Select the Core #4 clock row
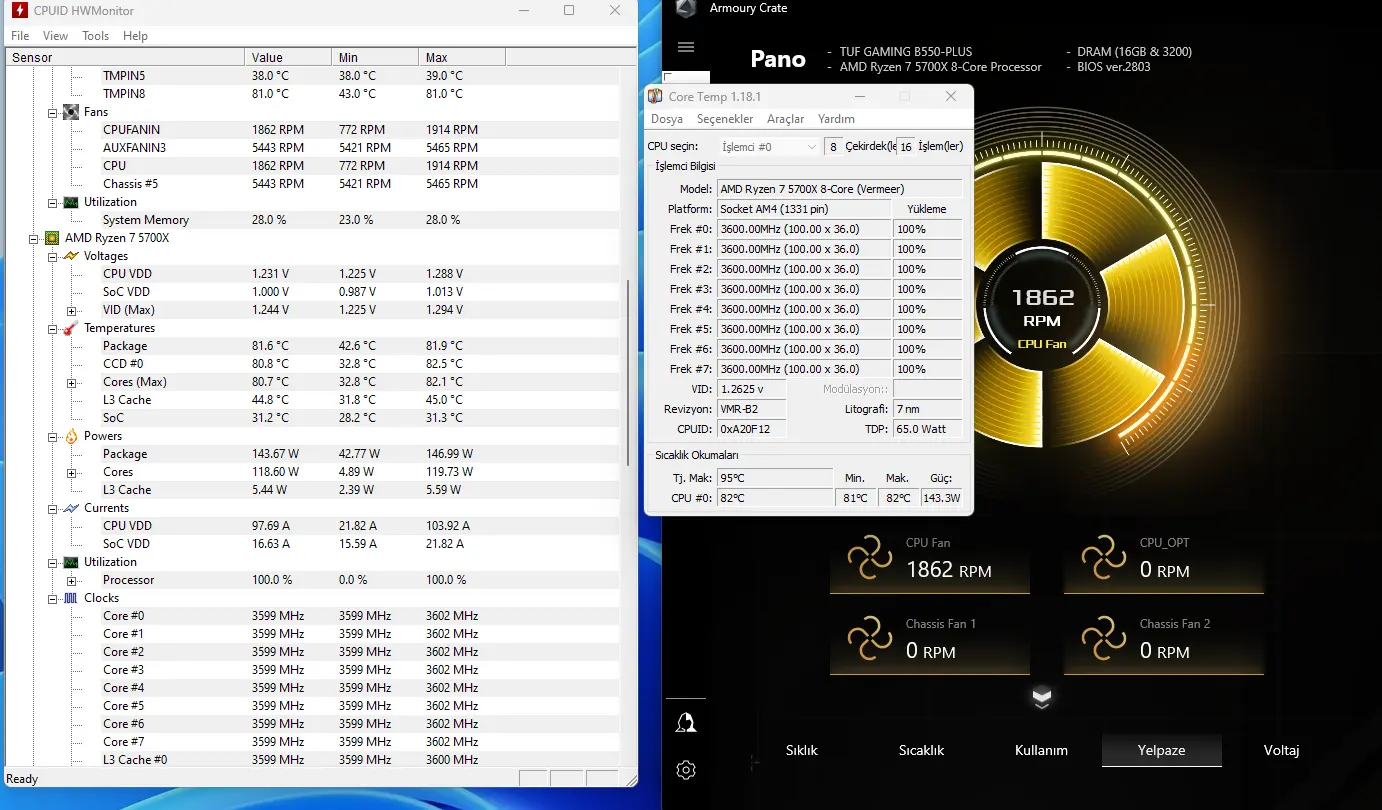Screen dimensions: 1382x810 313,688
